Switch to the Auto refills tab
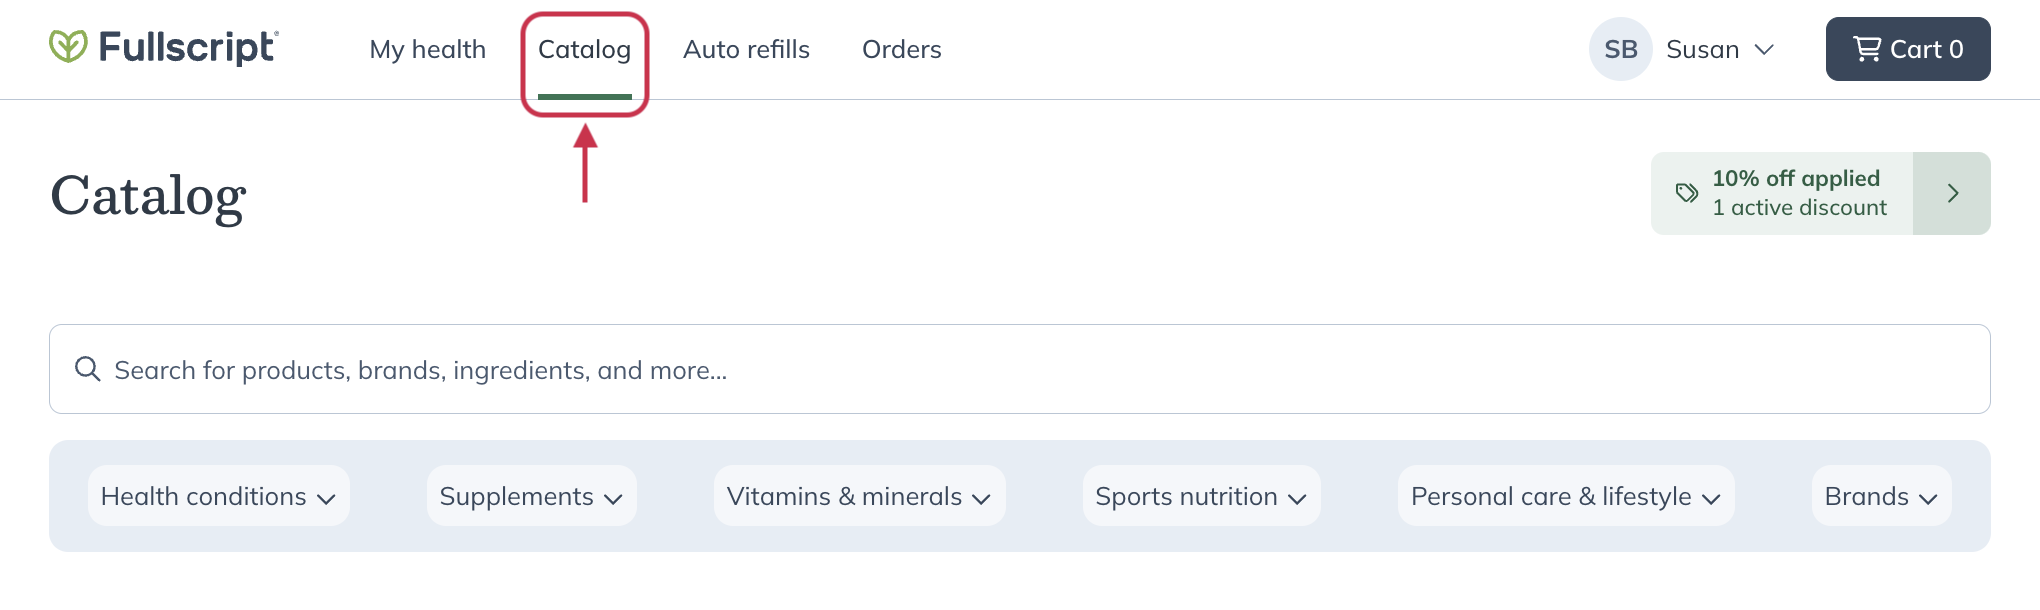Image resolution: width=2040 pixels, height=610 pixels. click(x=746, y=49)
